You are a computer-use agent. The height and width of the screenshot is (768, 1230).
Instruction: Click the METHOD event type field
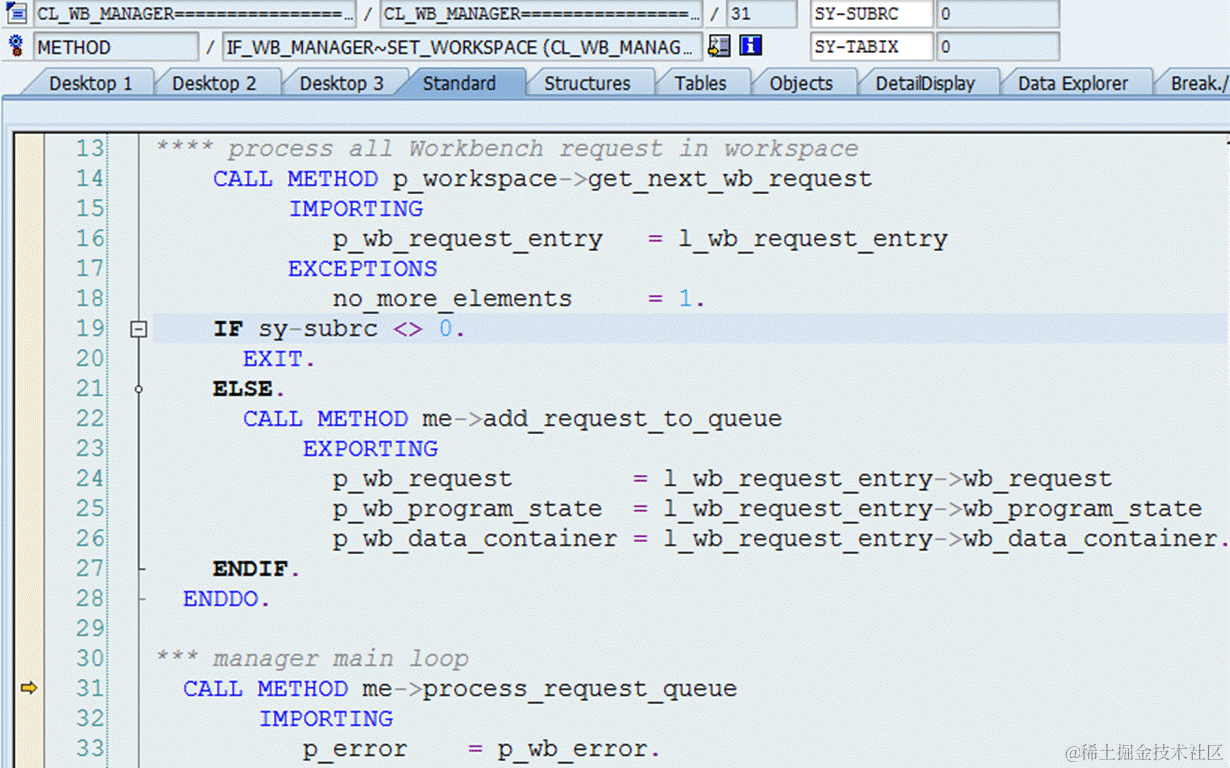115,46
